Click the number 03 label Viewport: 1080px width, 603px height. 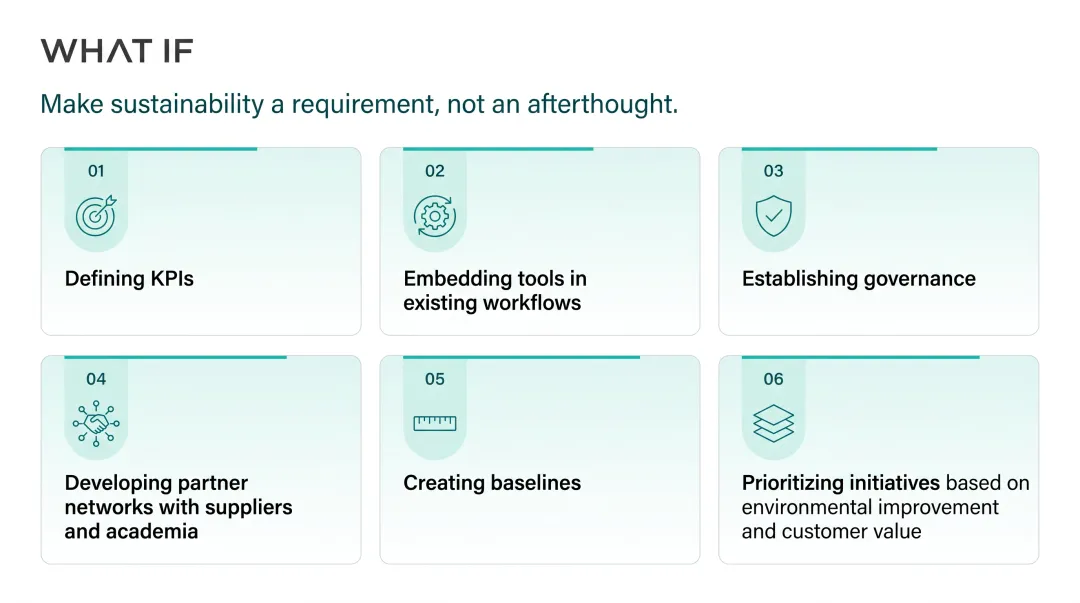coord(773,171)
